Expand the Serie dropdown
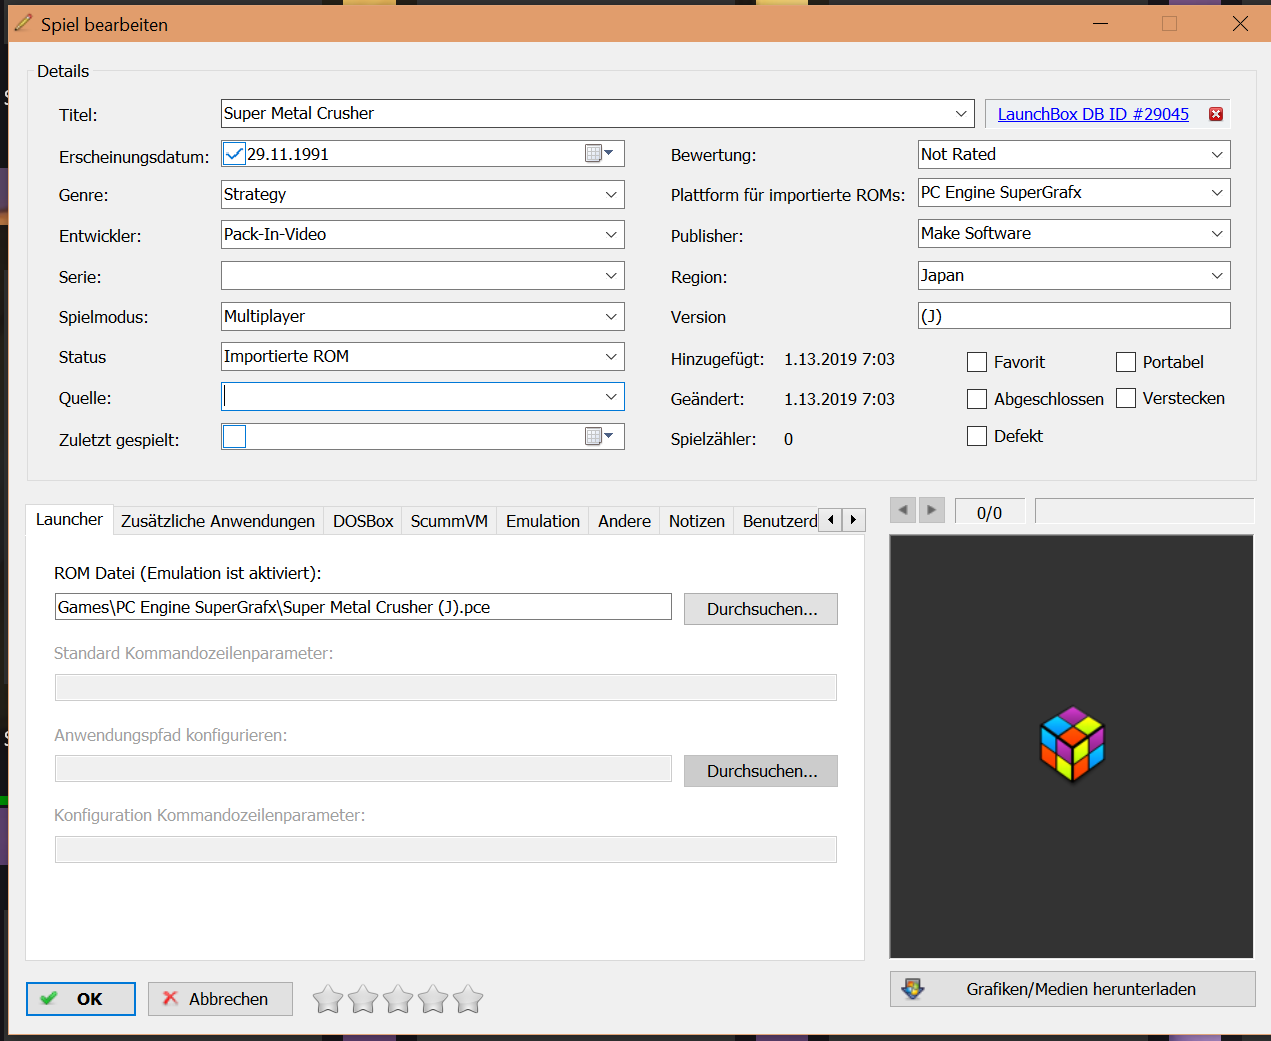The image size is (1271, 1041). [x=611, y=276]
